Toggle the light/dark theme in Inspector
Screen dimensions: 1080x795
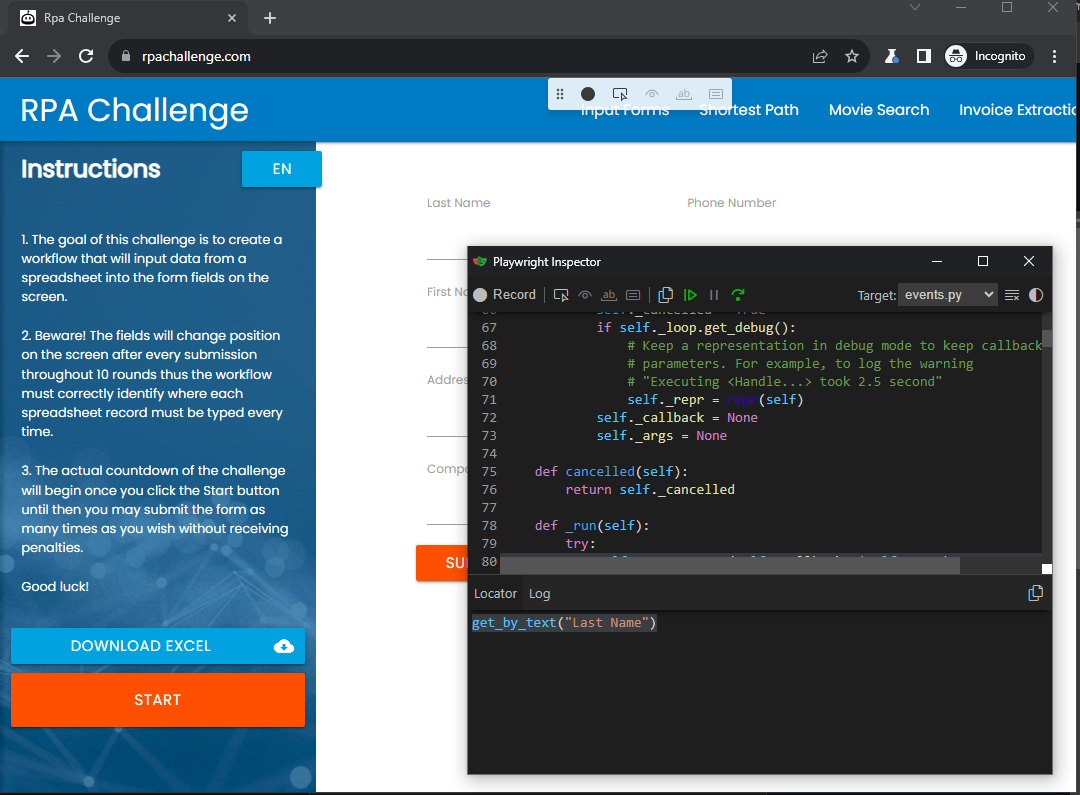[x=1036, y=295]
